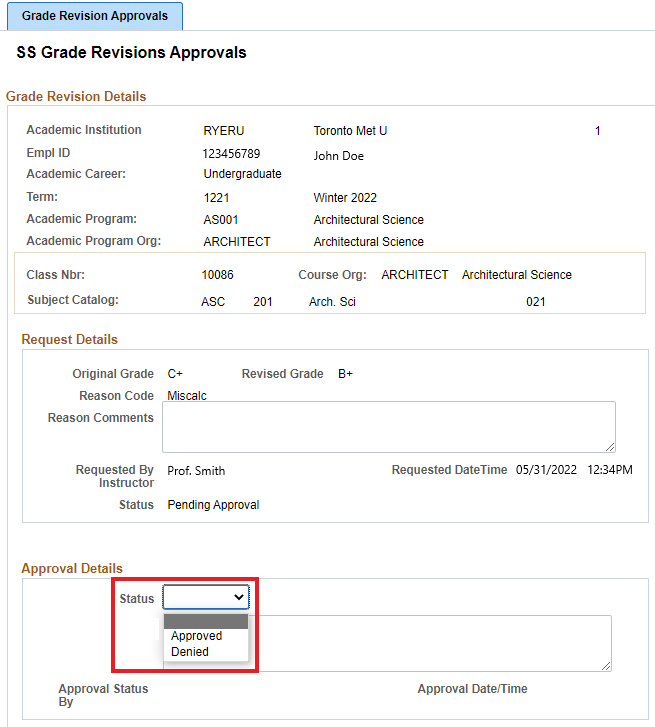
Task: Select the student name John Doe
Action: 338,156
